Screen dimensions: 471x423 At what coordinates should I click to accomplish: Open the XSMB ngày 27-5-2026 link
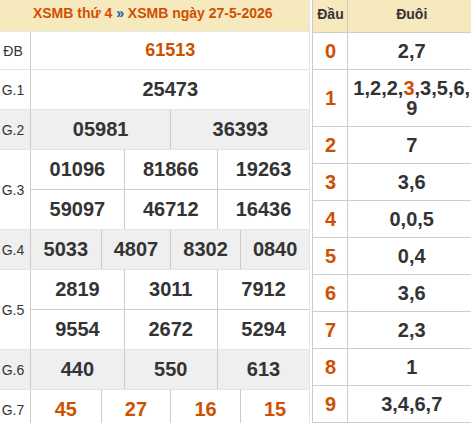[x=200, y=13]
